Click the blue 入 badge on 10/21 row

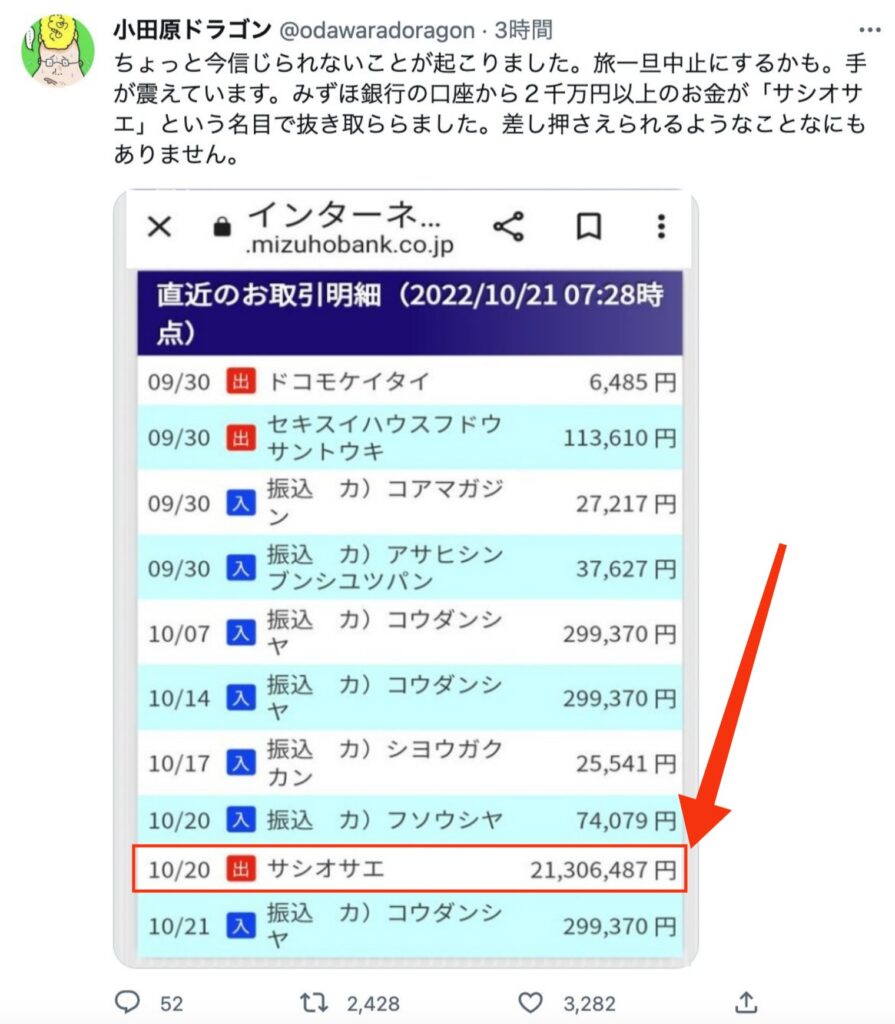tap(240, 925)
